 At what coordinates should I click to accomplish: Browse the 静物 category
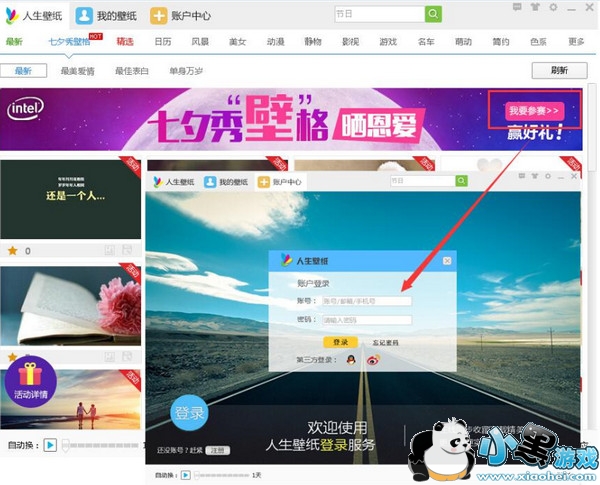tap(313, 41)
